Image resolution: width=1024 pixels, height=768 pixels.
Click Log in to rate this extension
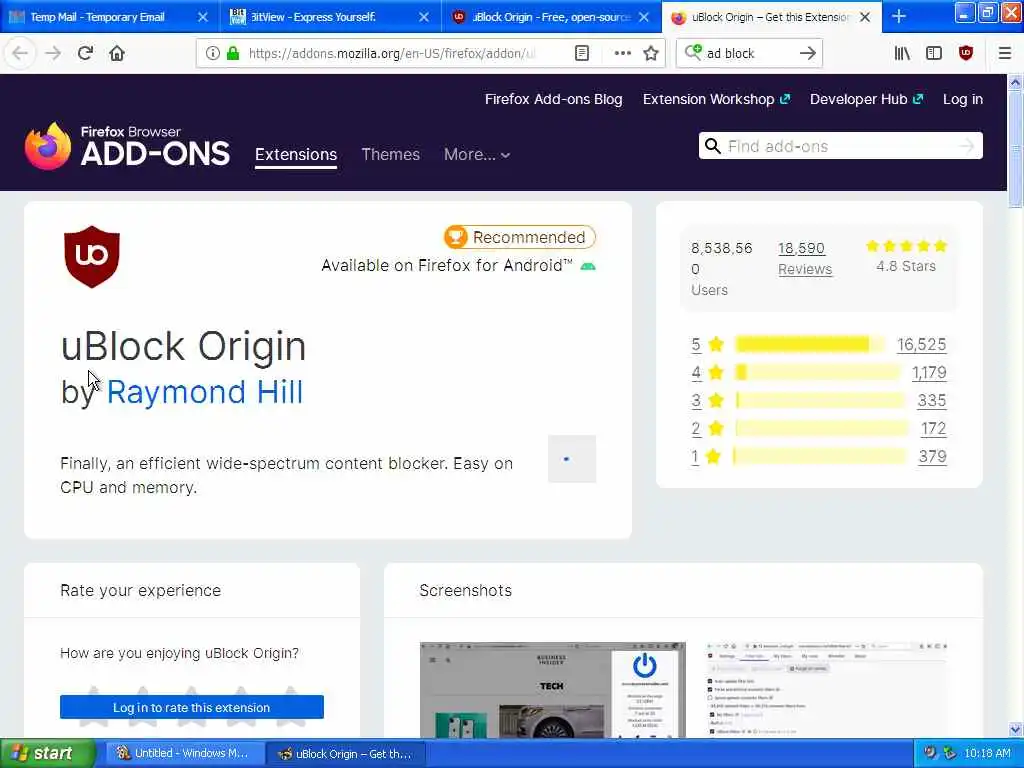pos(191,707)
